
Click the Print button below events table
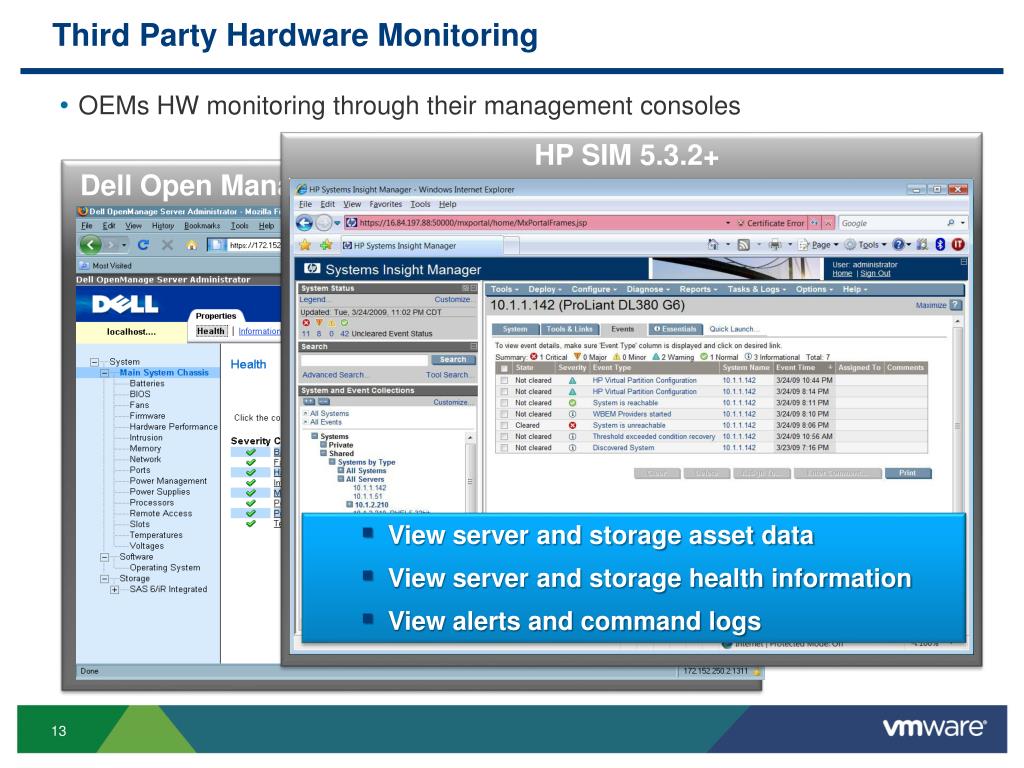(x=907, y=473)
